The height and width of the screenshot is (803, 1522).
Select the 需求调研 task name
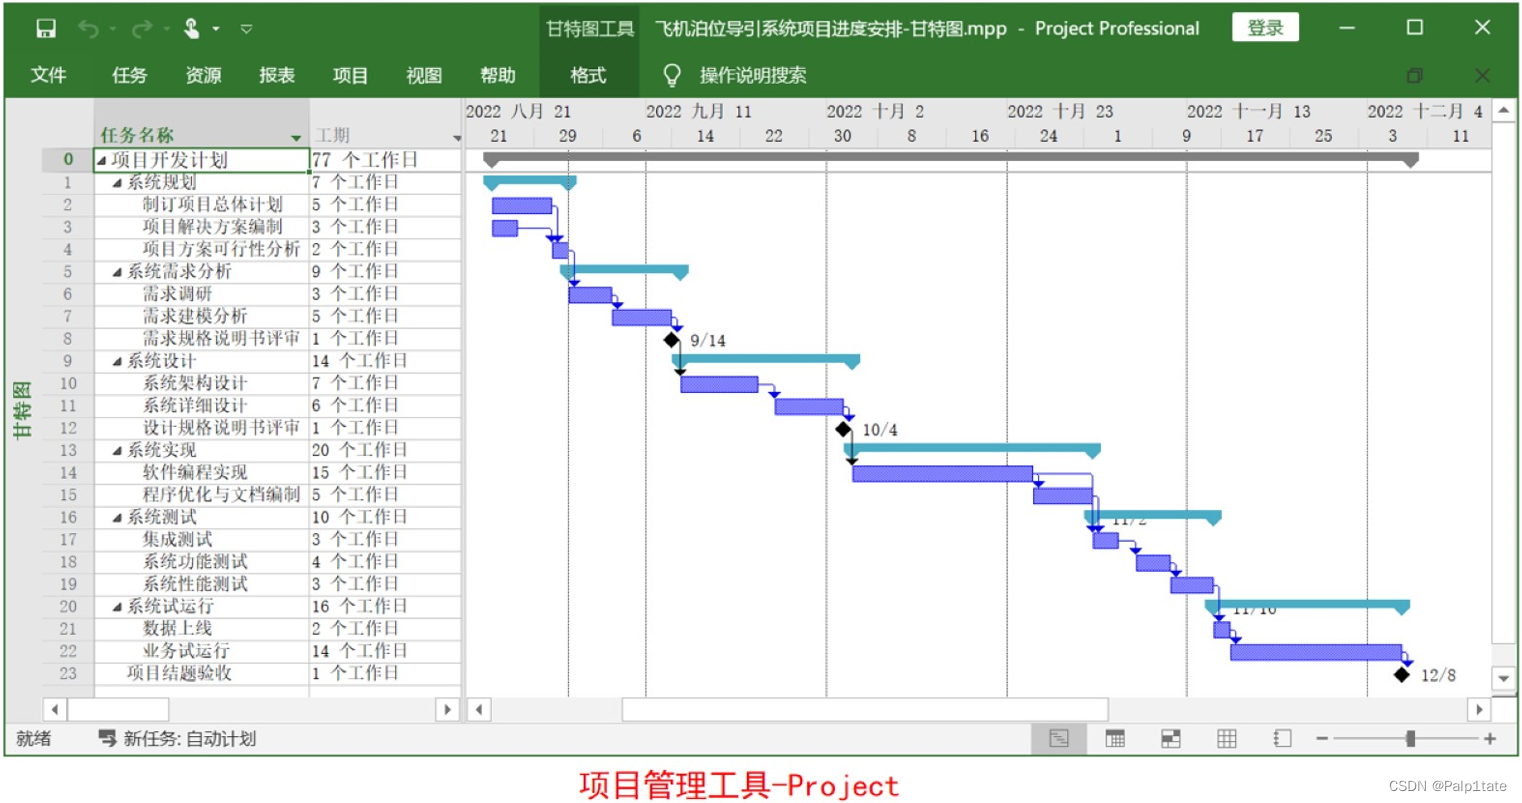177,294
